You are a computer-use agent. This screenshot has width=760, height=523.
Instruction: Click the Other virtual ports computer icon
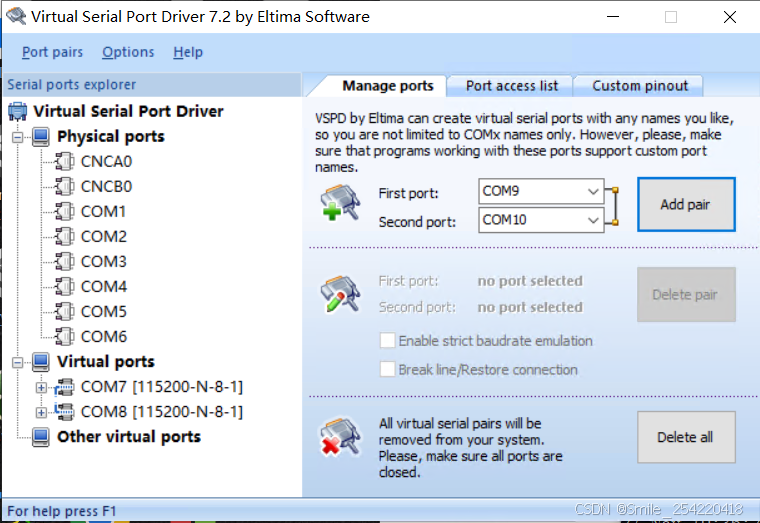pos(41,437)
